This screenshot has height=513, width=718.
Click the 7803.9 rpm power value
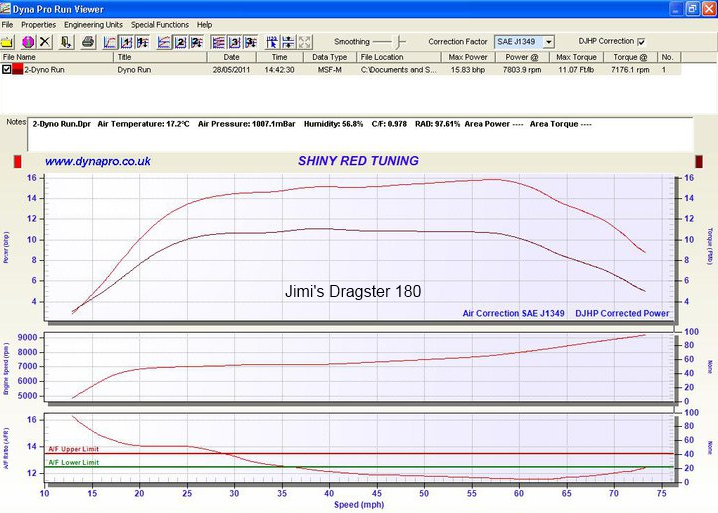coord(522,70)
